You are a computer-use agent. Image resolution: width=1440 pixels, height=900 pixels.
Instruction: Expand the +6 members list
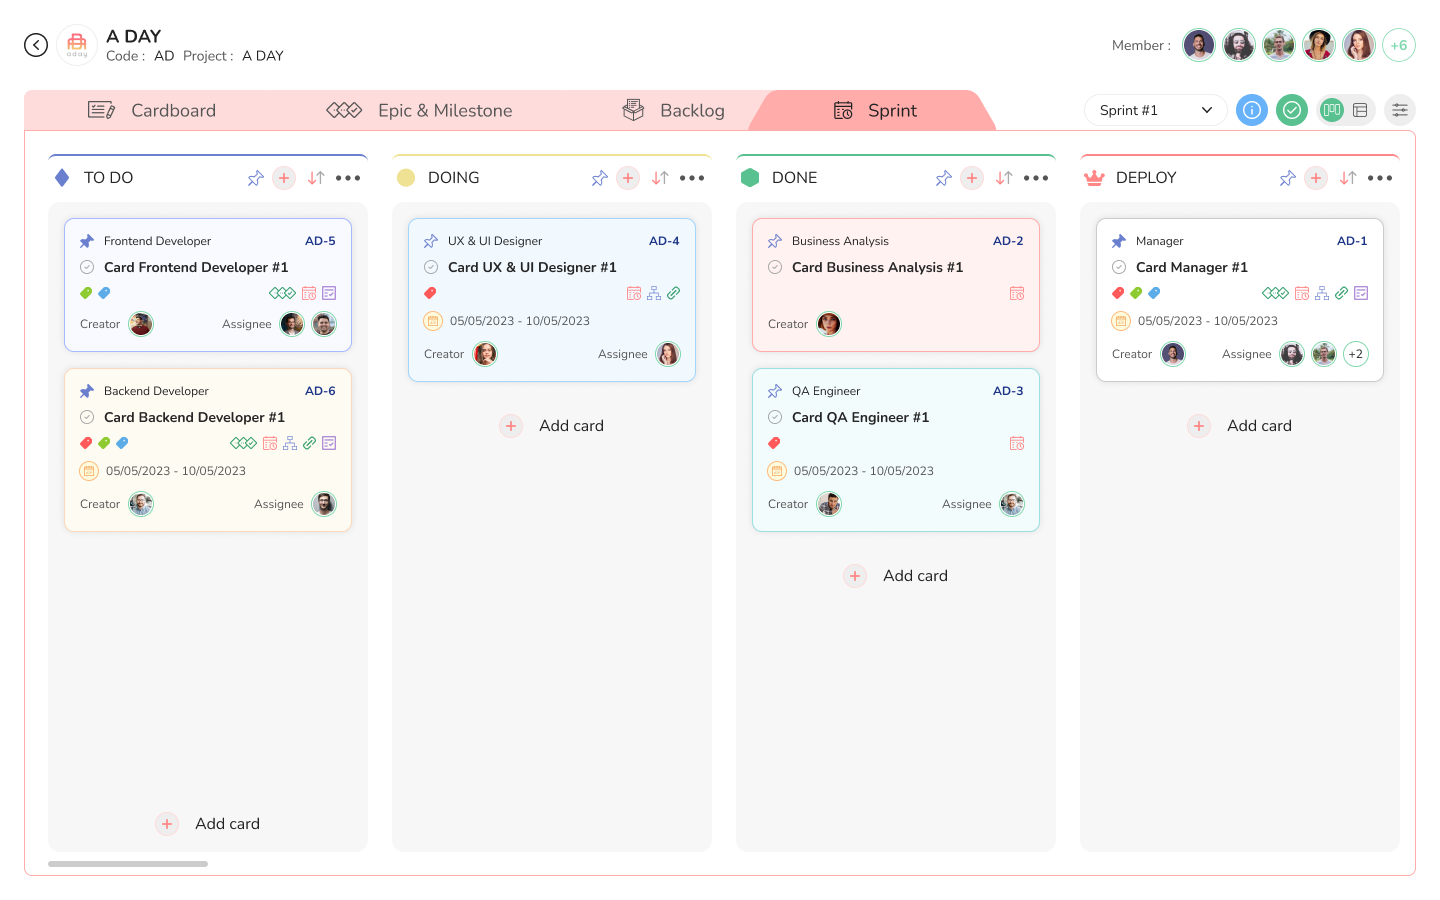tap(1398, 45)
